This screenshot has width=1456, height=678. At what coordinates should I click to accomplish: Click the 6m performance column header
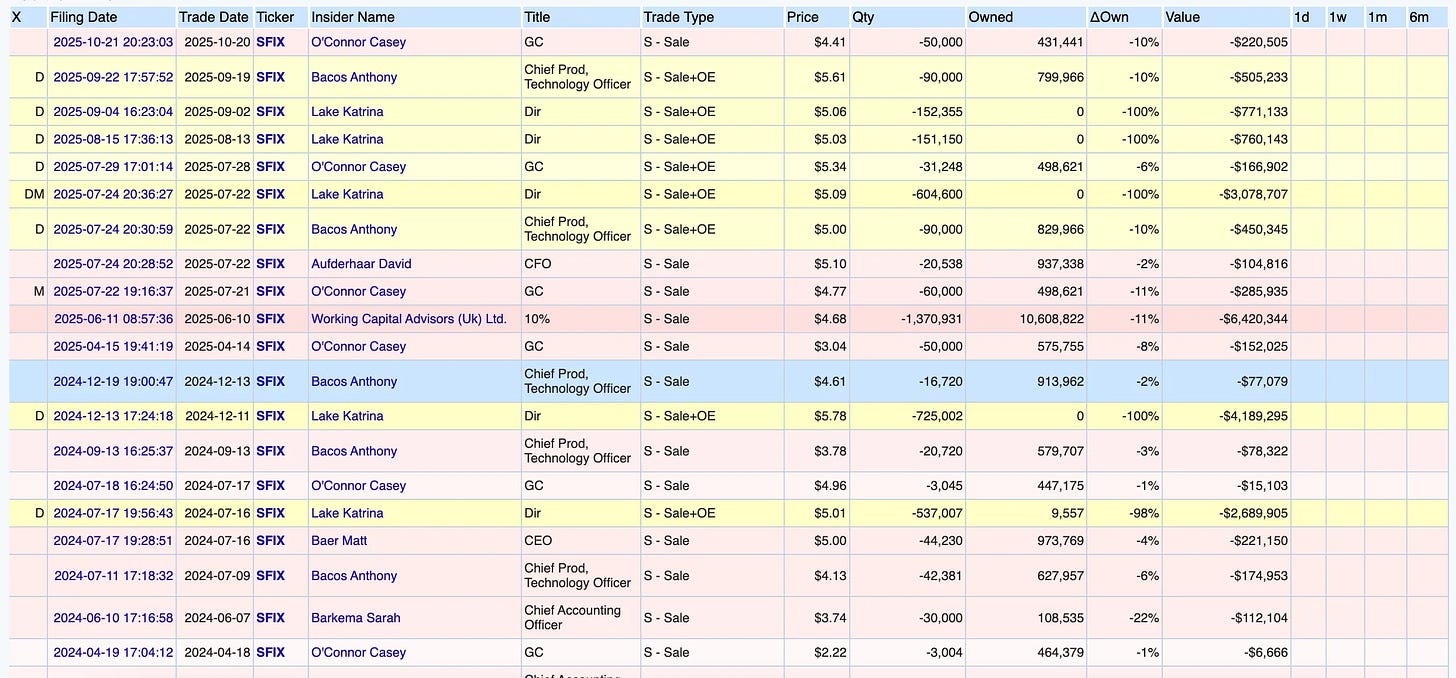pyautogui.click(x=1419, y=17)
